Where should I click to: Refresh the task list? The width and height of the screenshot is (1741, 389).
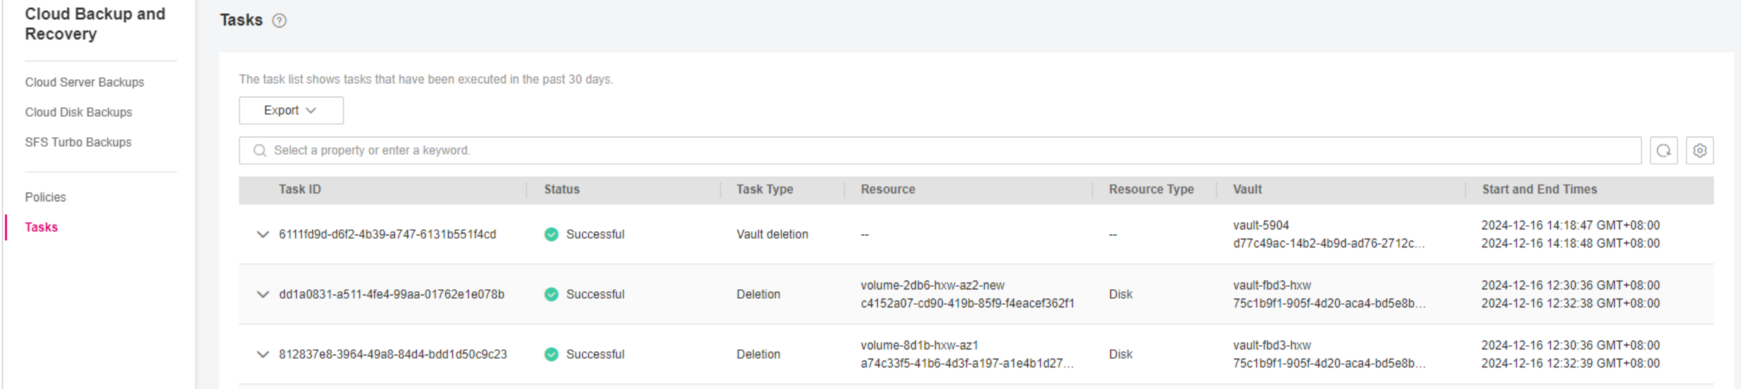coord(1664,151)
